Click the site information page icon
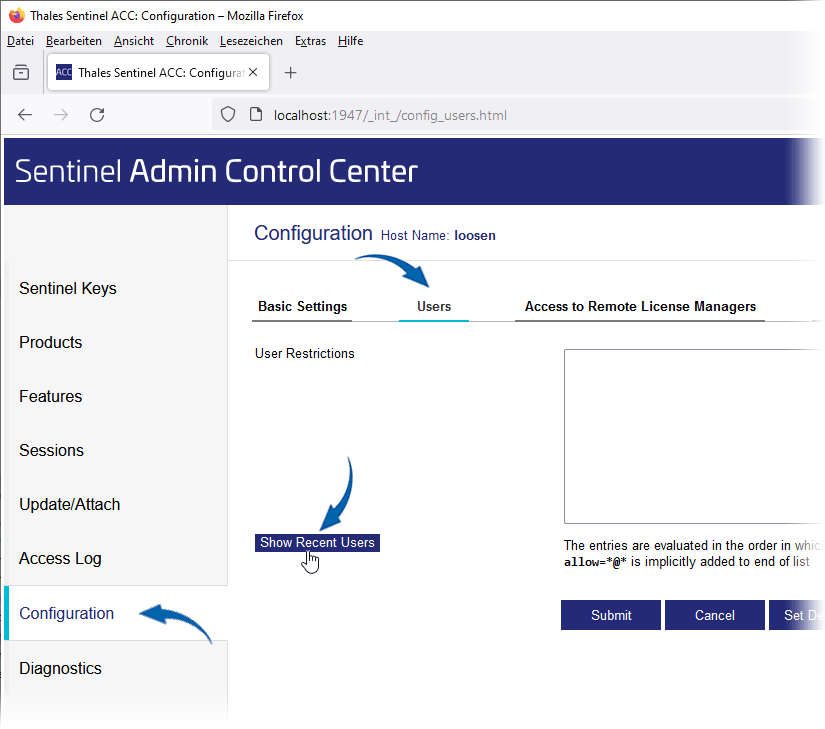Image resolution: width=825 pixels, height=729 pixels. click(x=256, y=114)
